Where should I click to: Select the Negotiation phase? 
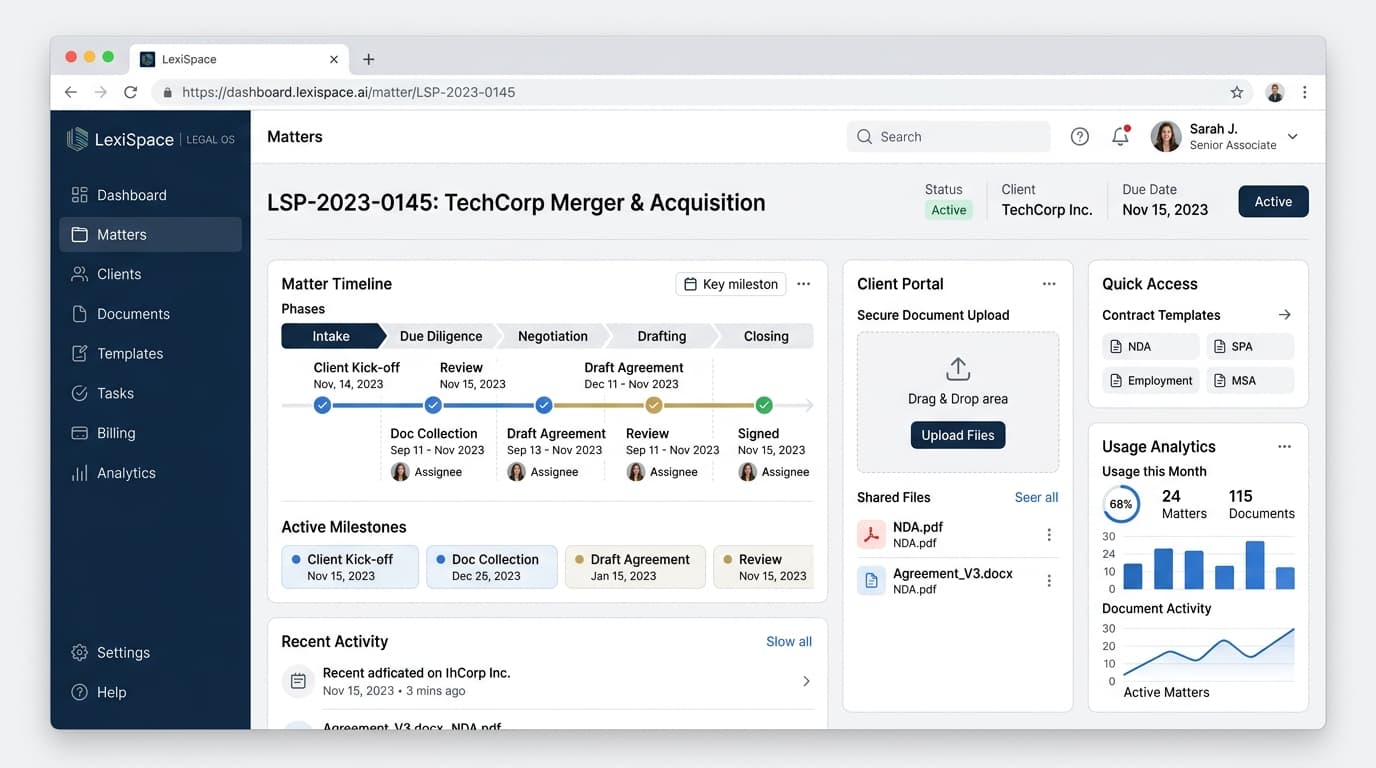[x=553, y=336]
